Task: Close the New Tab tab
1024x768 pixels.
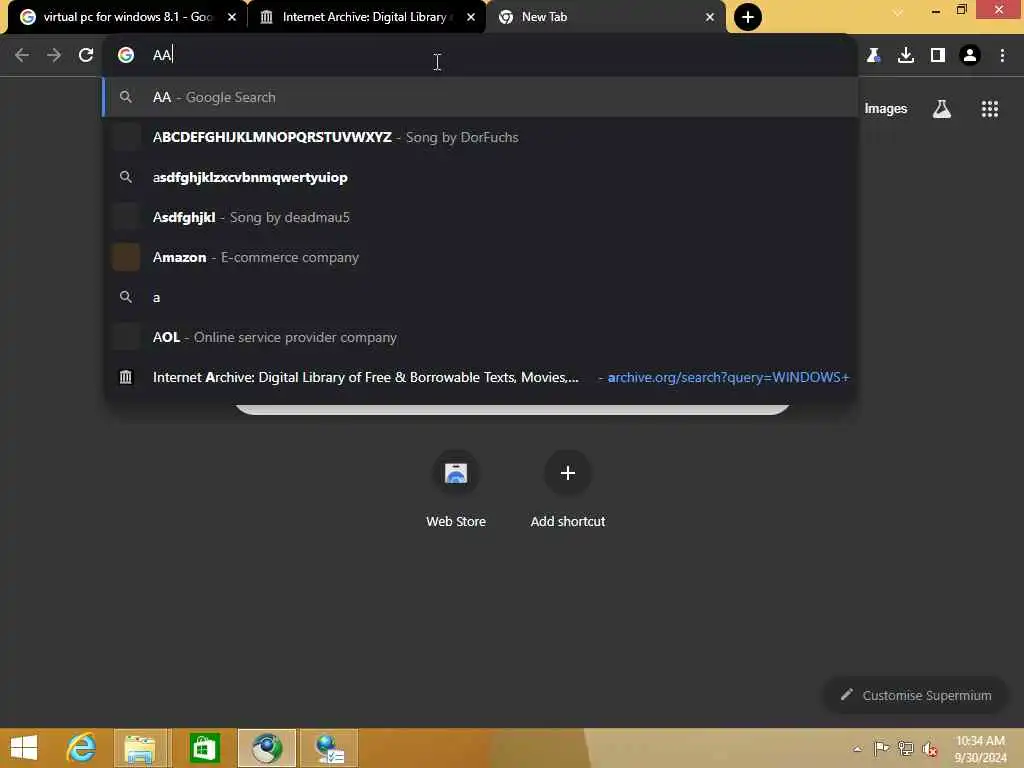Action: [x=710, y=17]
